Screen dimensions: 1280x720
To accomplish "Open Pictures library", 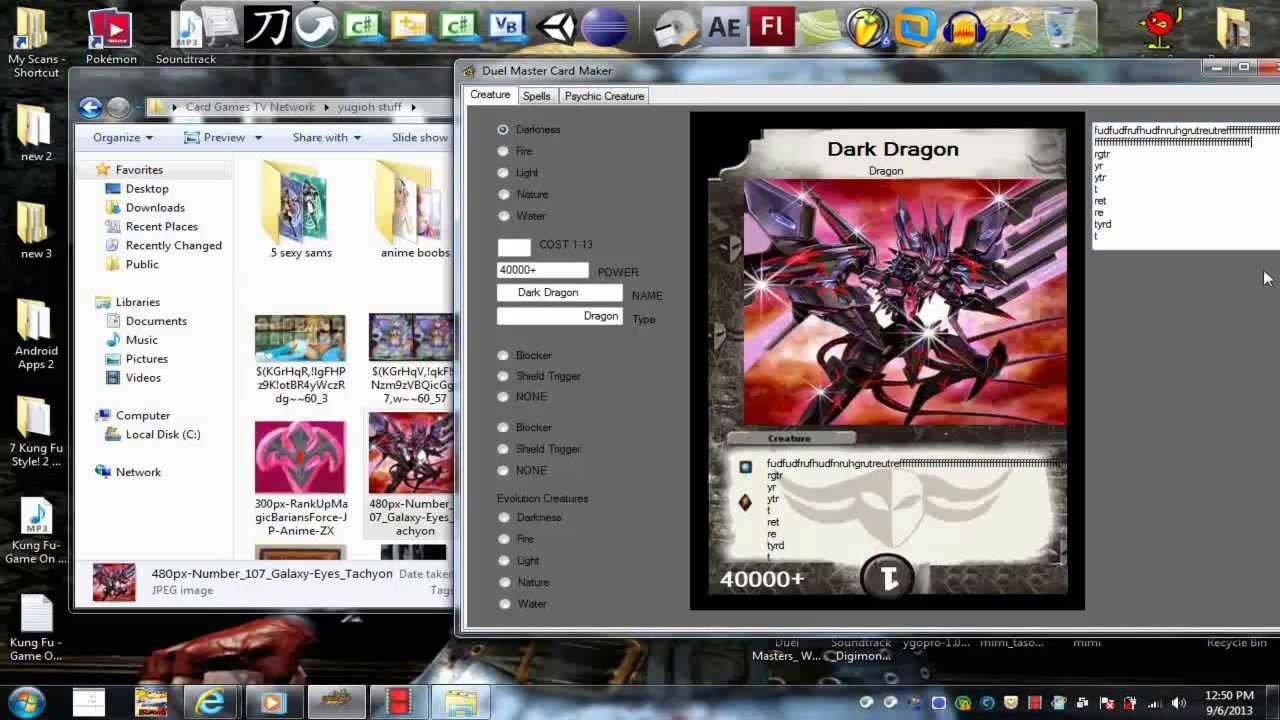I will [x=147, y=358].
